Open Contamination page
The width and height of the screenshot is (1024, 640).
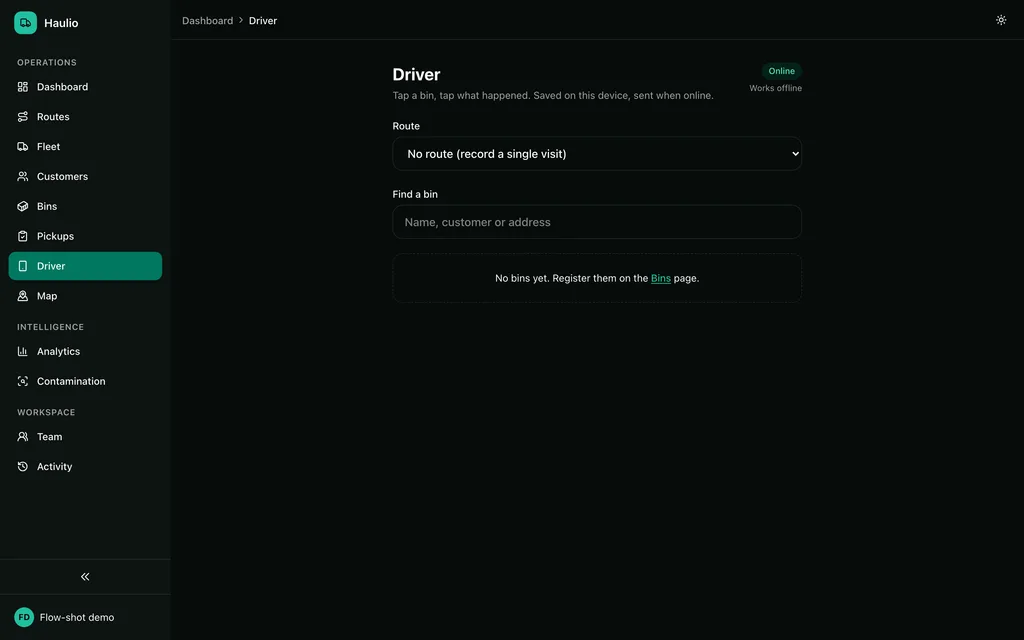pos(85,381)
